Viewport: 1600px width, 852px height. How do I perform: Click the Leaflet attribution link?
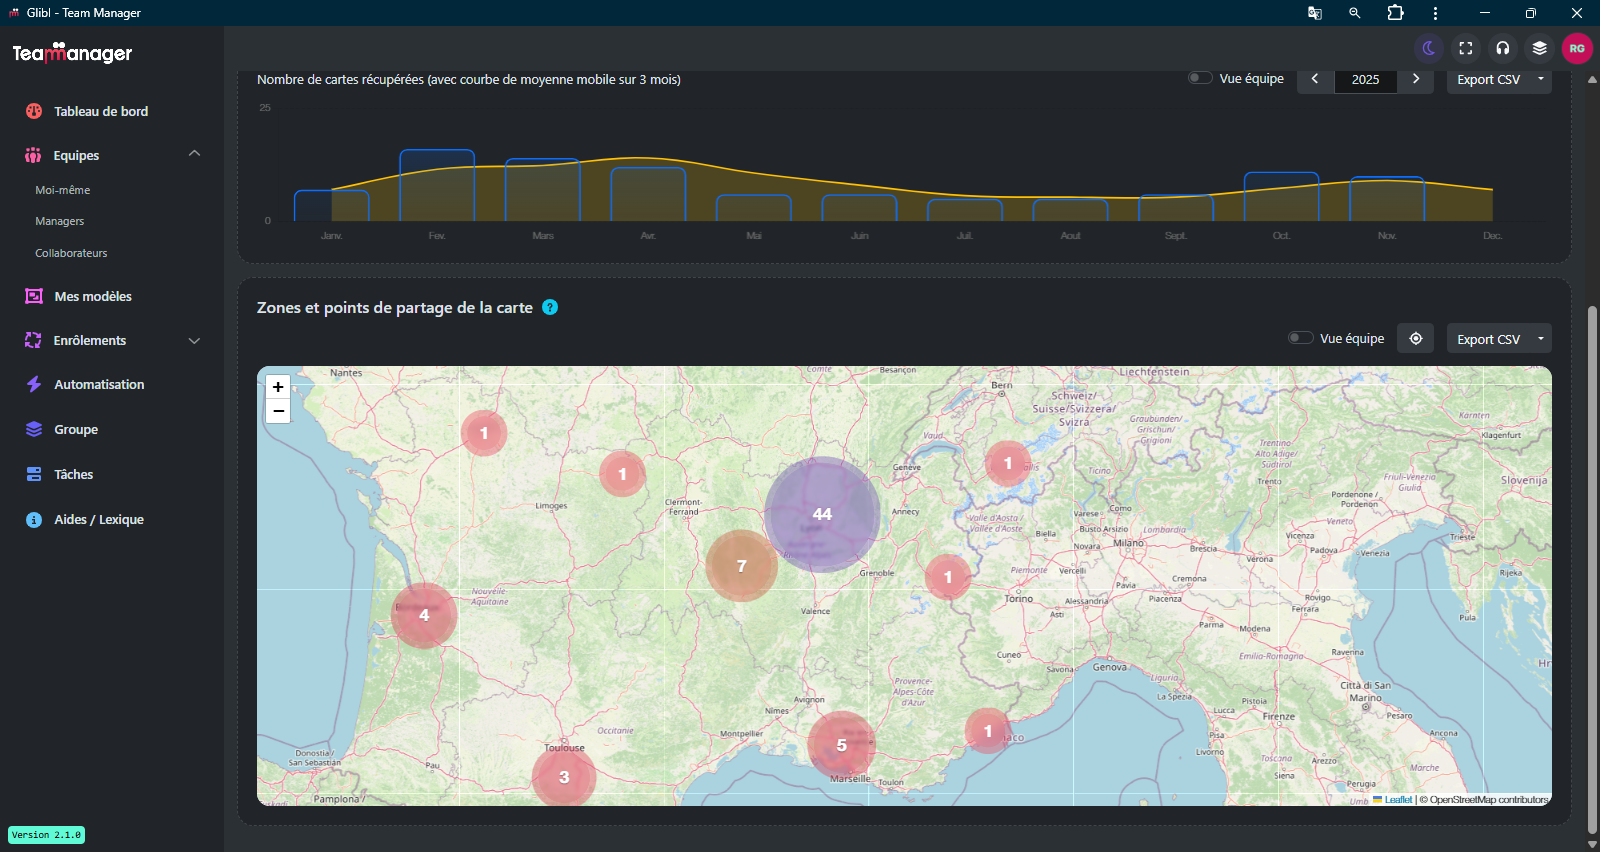point(1398,800)
